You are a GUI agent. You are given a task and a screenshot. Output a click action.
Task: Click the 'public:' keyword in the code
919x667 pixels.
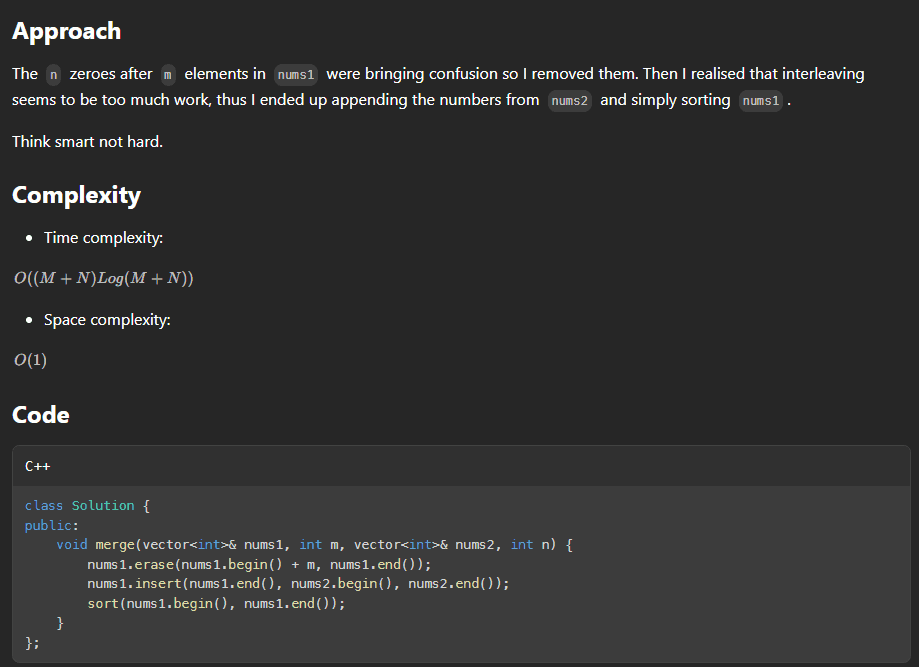[52, 525]
